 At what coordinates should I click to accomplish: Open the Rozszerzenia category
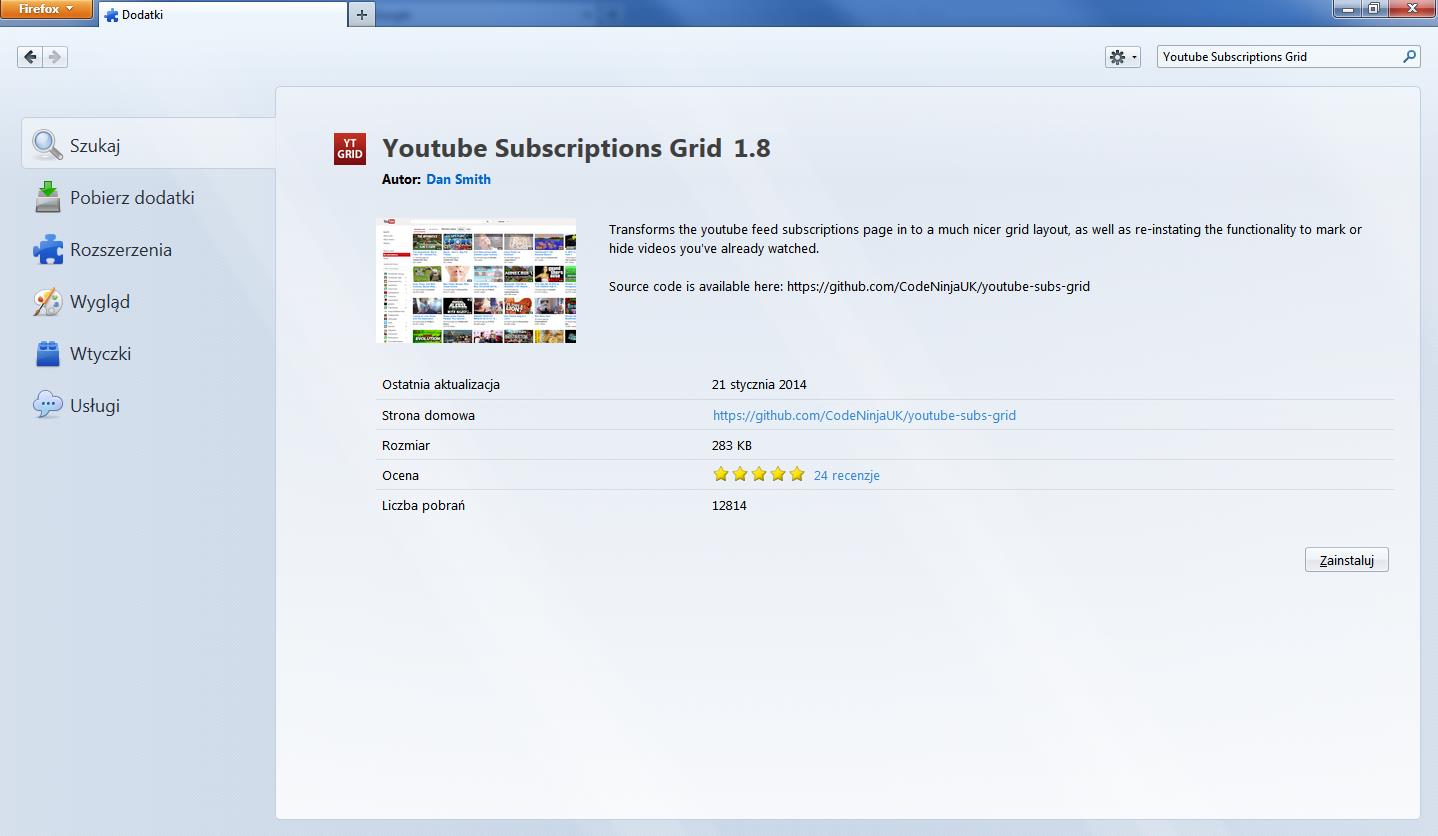coord(148,249)
